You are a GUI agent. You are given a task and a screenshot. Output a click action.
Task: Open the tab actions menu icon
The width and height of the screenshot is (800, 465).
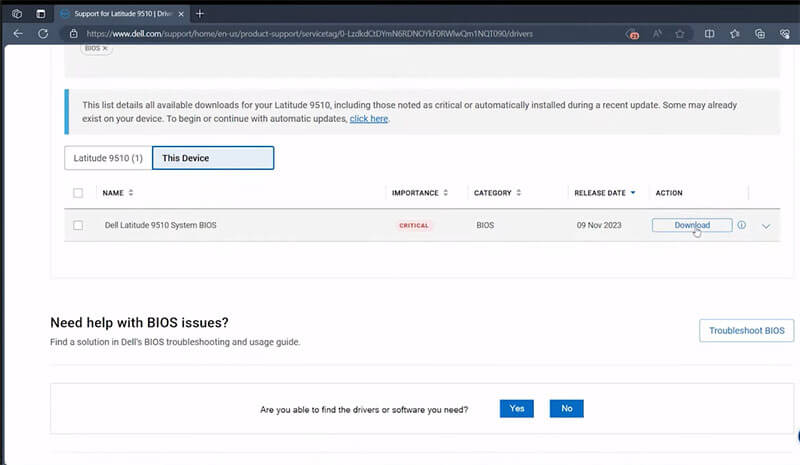[x=41, y=14]
